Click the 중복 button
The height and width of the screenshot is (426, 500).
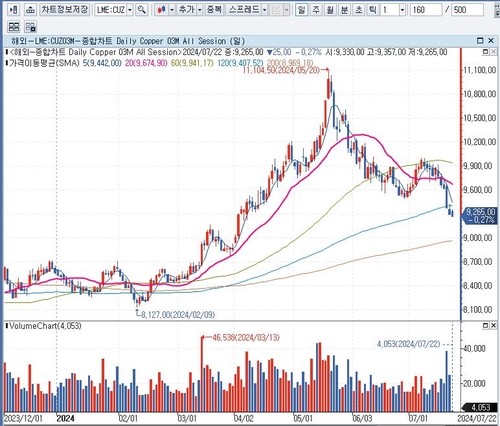(x=214, y=10)
